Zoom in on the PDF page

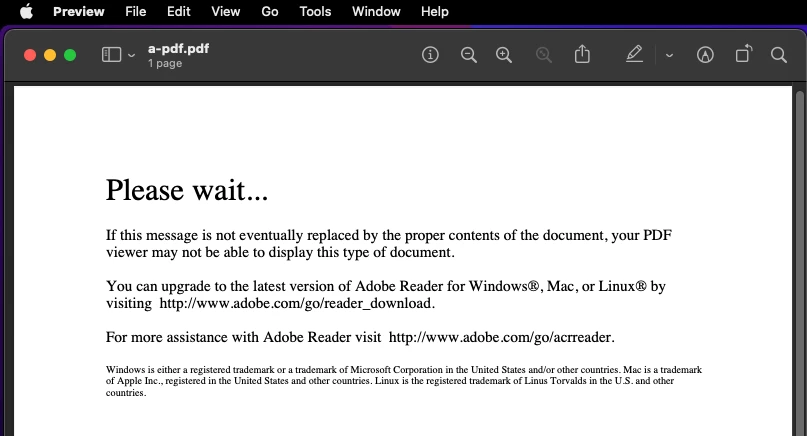coord(504,55)
